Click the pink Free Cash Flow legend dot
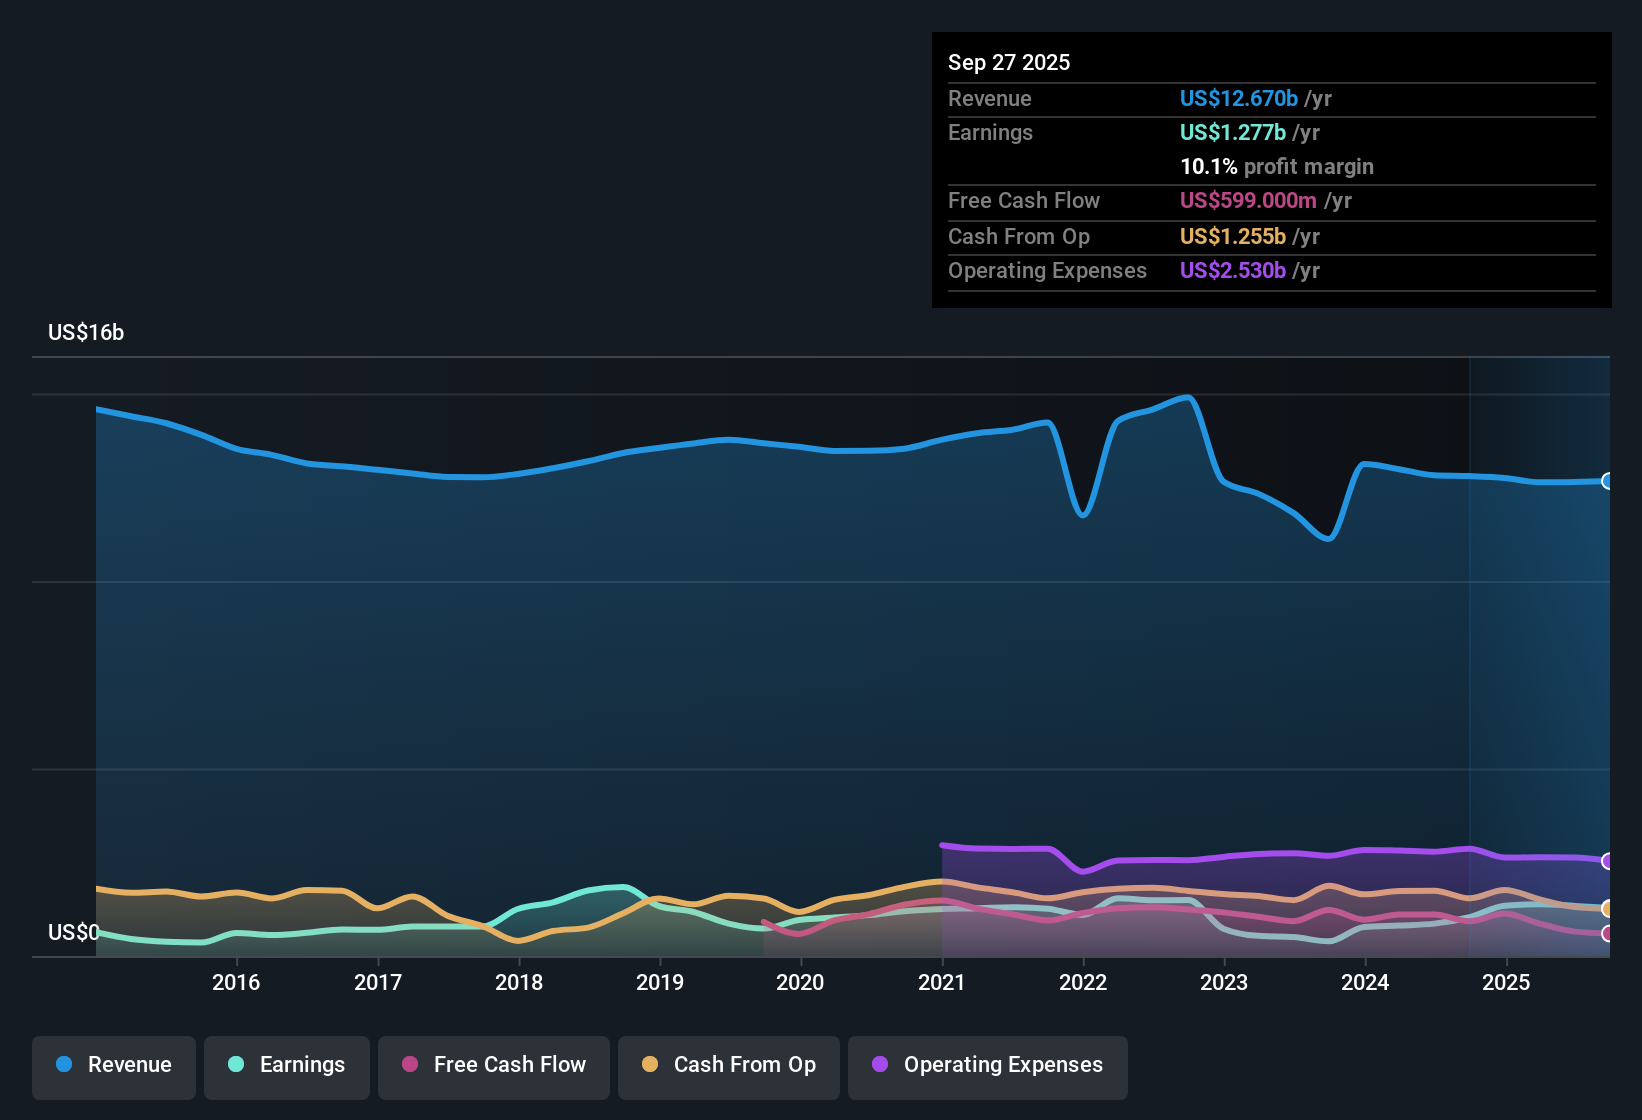The height and width of the screenshot is (1120, 1642). 410,1064
